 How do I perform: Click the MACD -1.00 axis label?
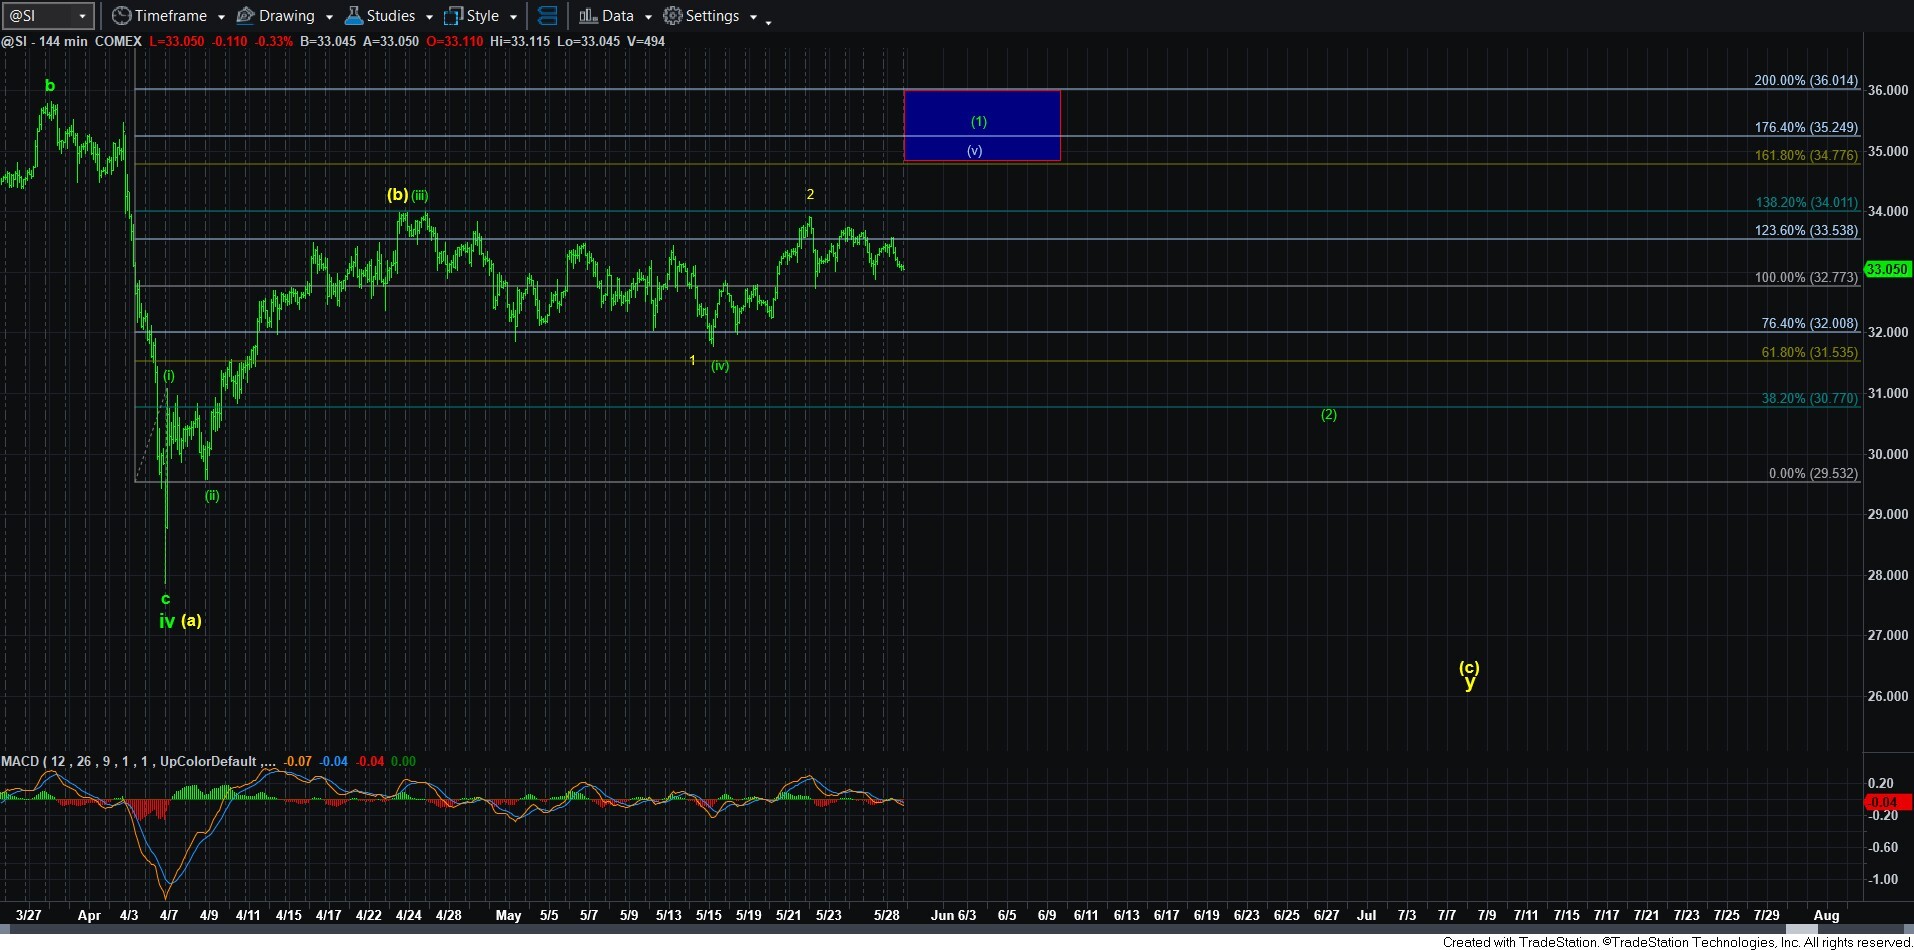pos(1884,879)
